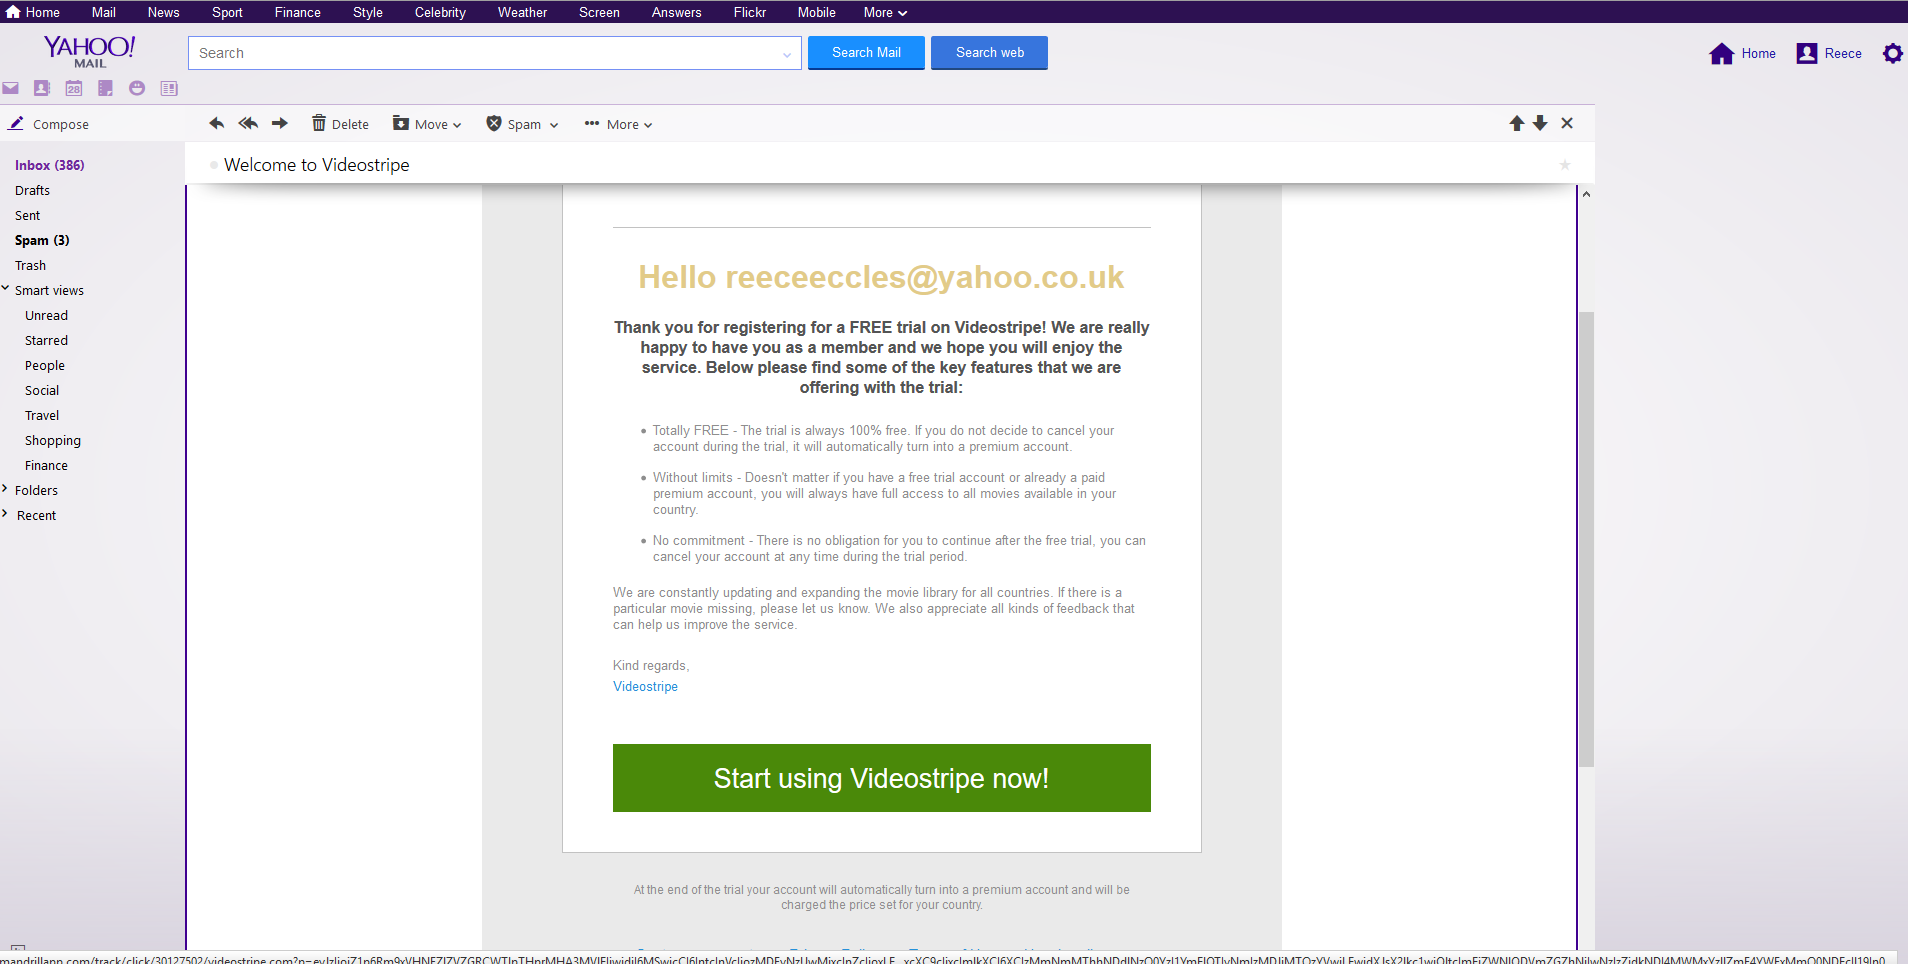Open the News feed icon
This screenshot has width=1908, height=964.
169,88
